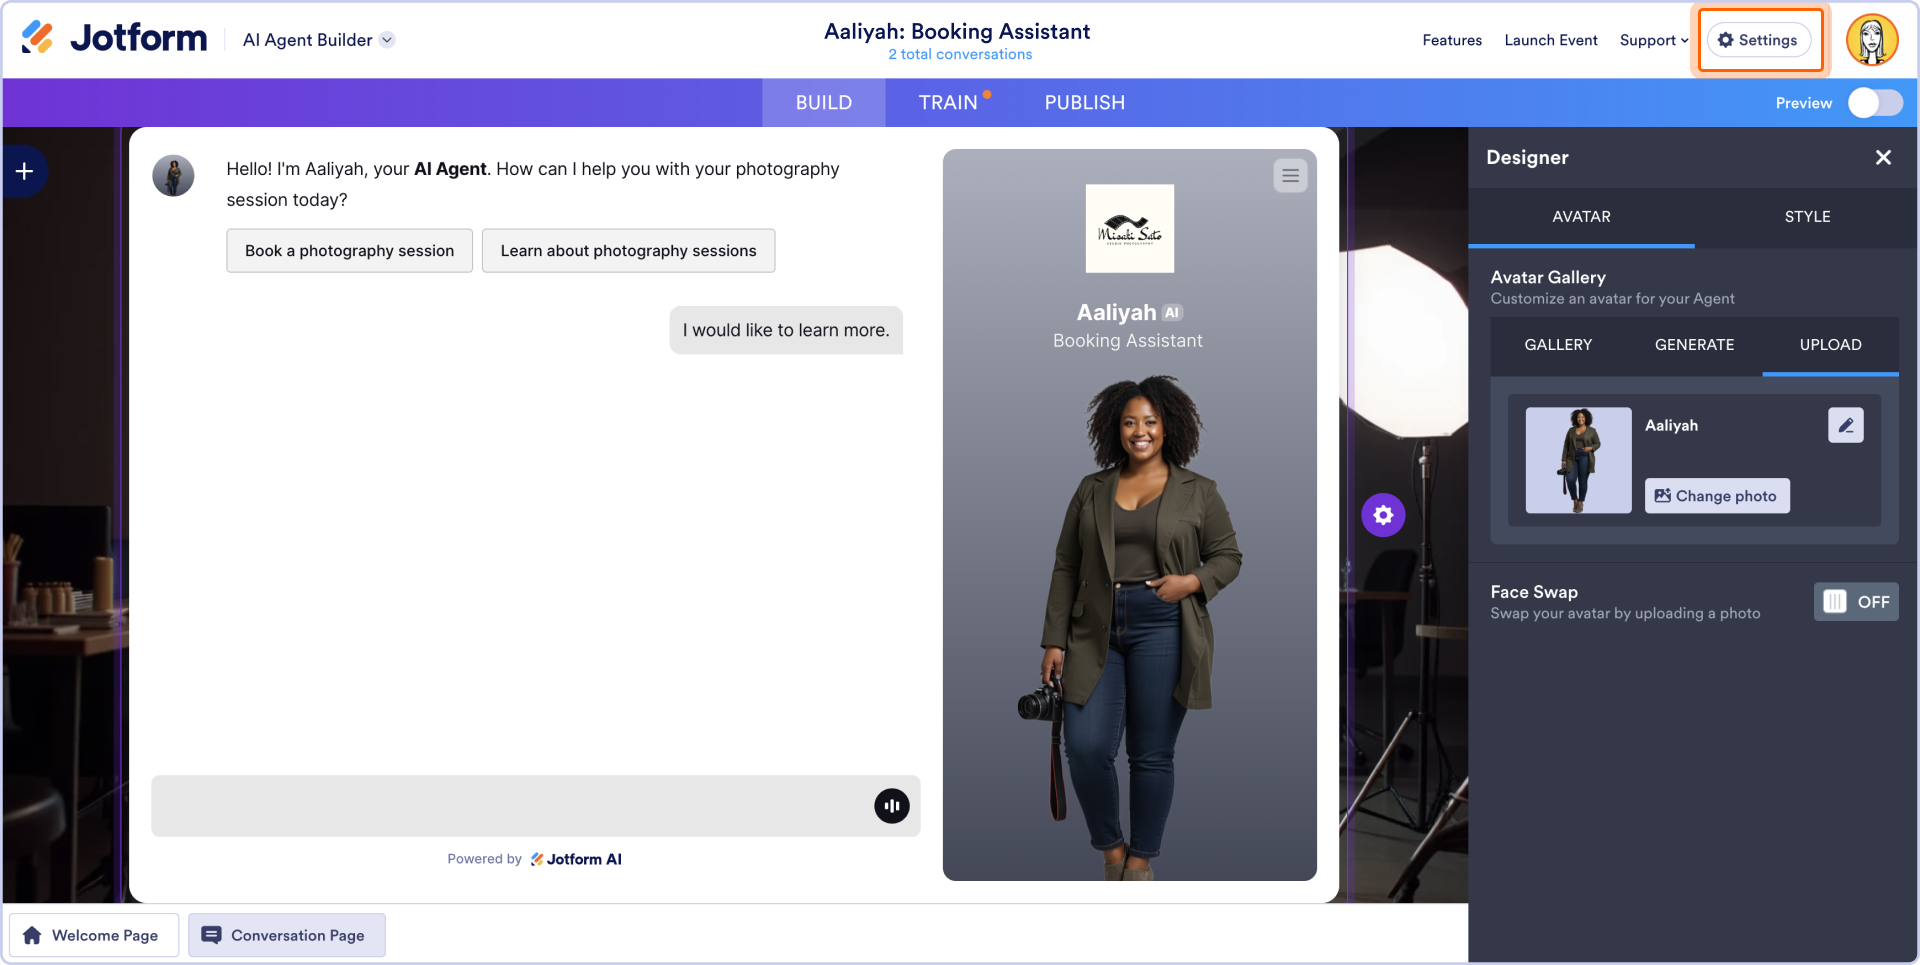The height and width of the screenshot is (965, 1920).
Task: Toggle the Preview switch
Action: (1875, 103)
